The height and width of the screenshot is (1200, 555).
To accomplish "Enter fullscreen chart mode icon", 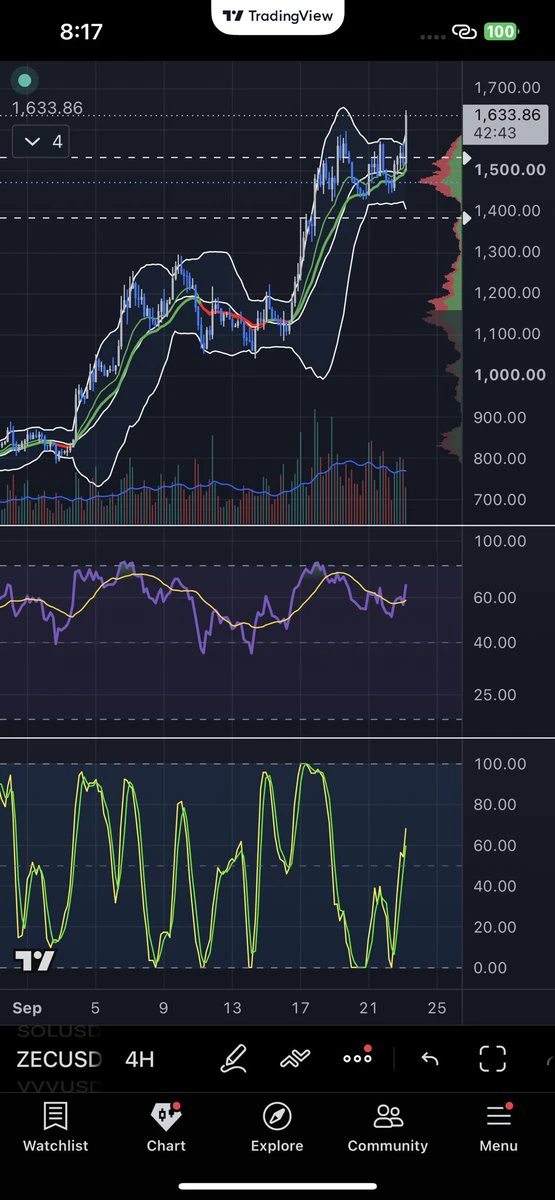I will coord(492,1058).
